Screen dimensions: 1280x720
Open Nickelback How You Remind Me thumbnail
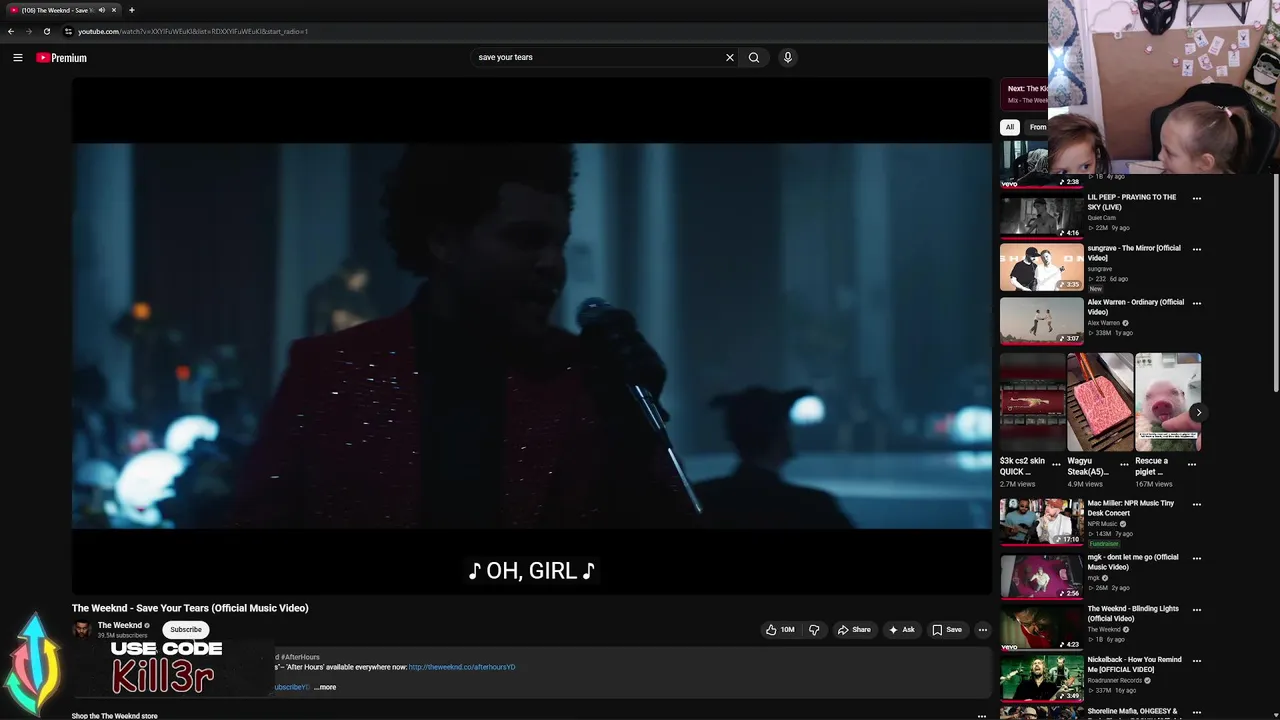coord(1041,679)
